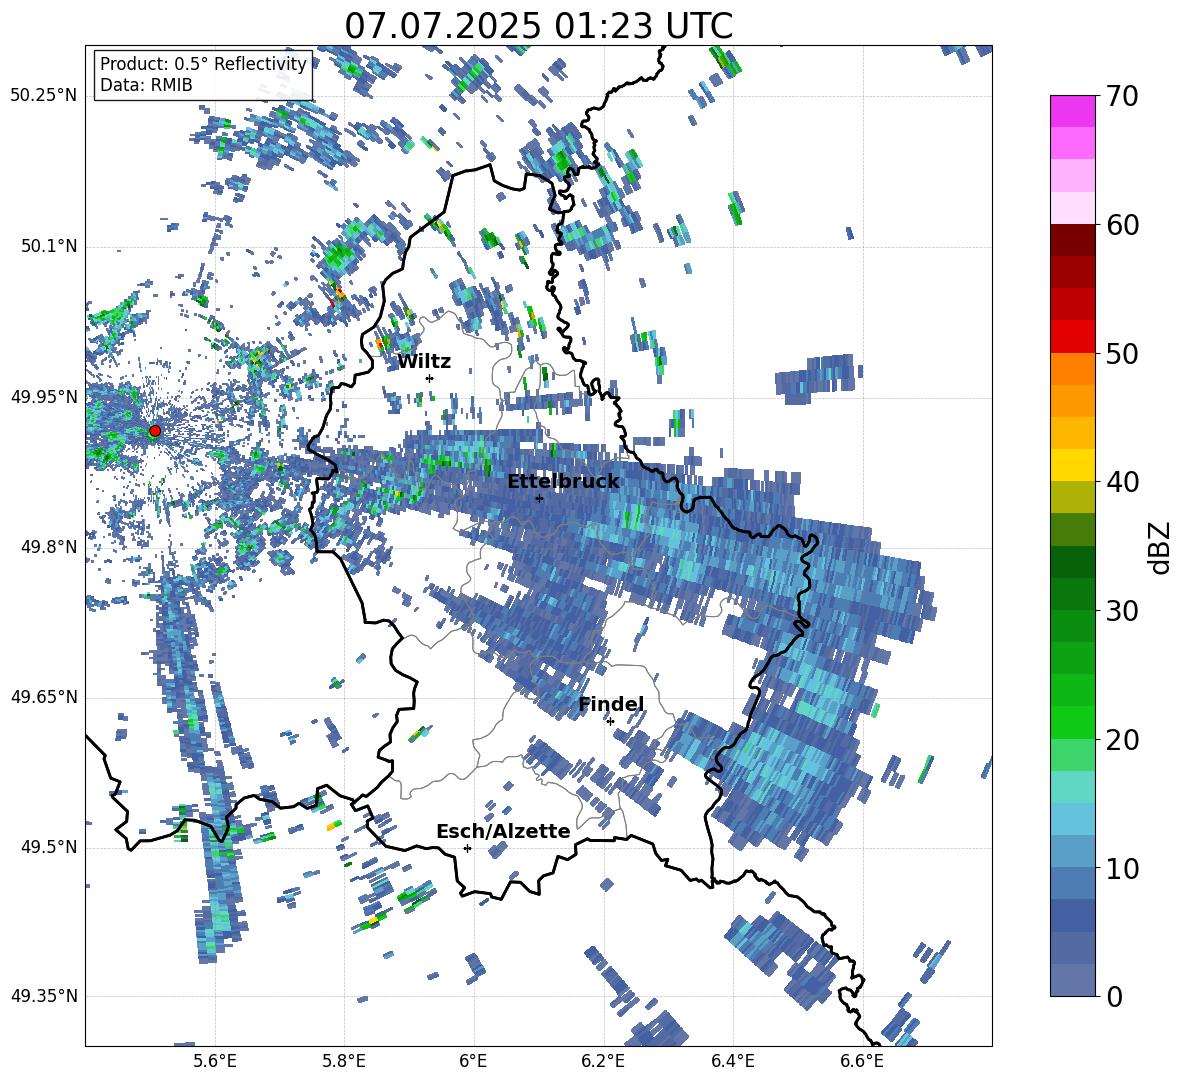This screenshot has height=1081, width=1184.
Task: Click the 50.25°N latitude label
Action: pyautogui.click(x=44, y=96)
